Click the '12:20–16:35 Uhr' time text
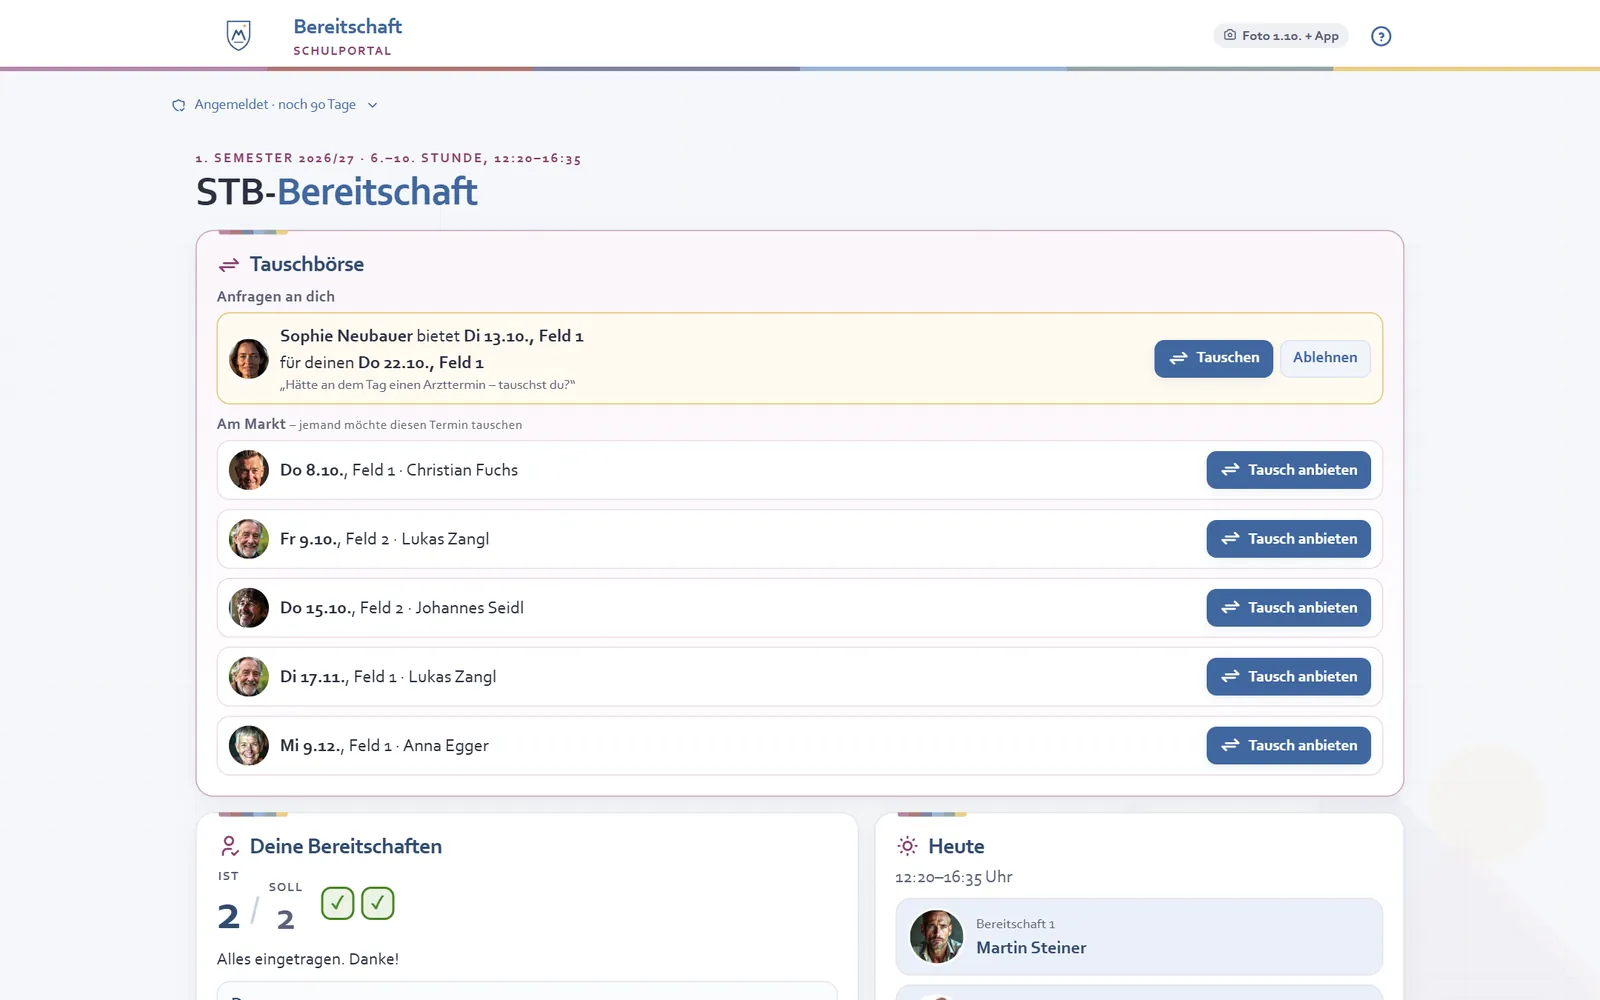1600x1000 pixels. click(954, 877)
